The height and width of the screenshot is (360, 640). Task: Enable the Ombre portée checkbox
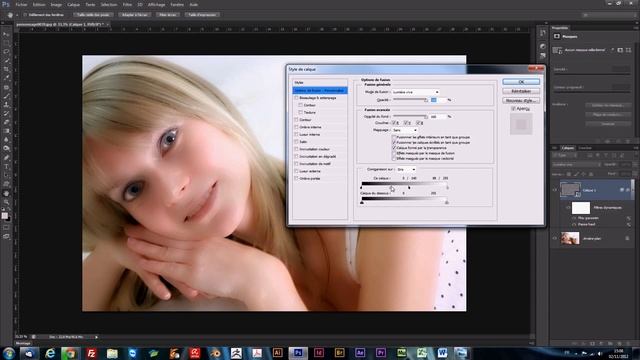click(x=296, y=178)
